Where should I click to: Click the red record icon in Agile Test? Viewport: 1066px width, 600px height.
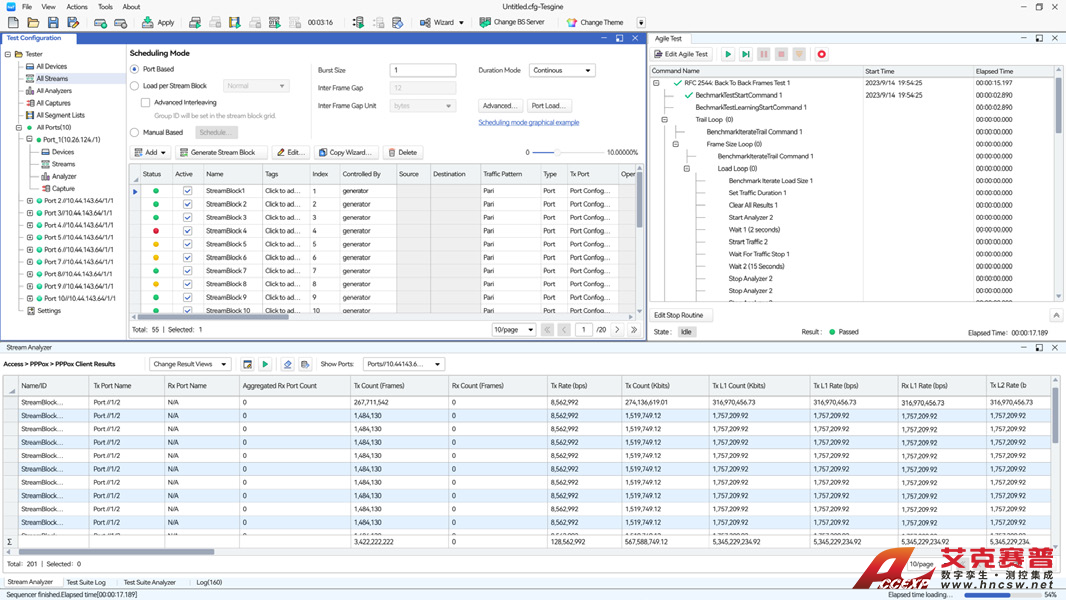(821, 54)
